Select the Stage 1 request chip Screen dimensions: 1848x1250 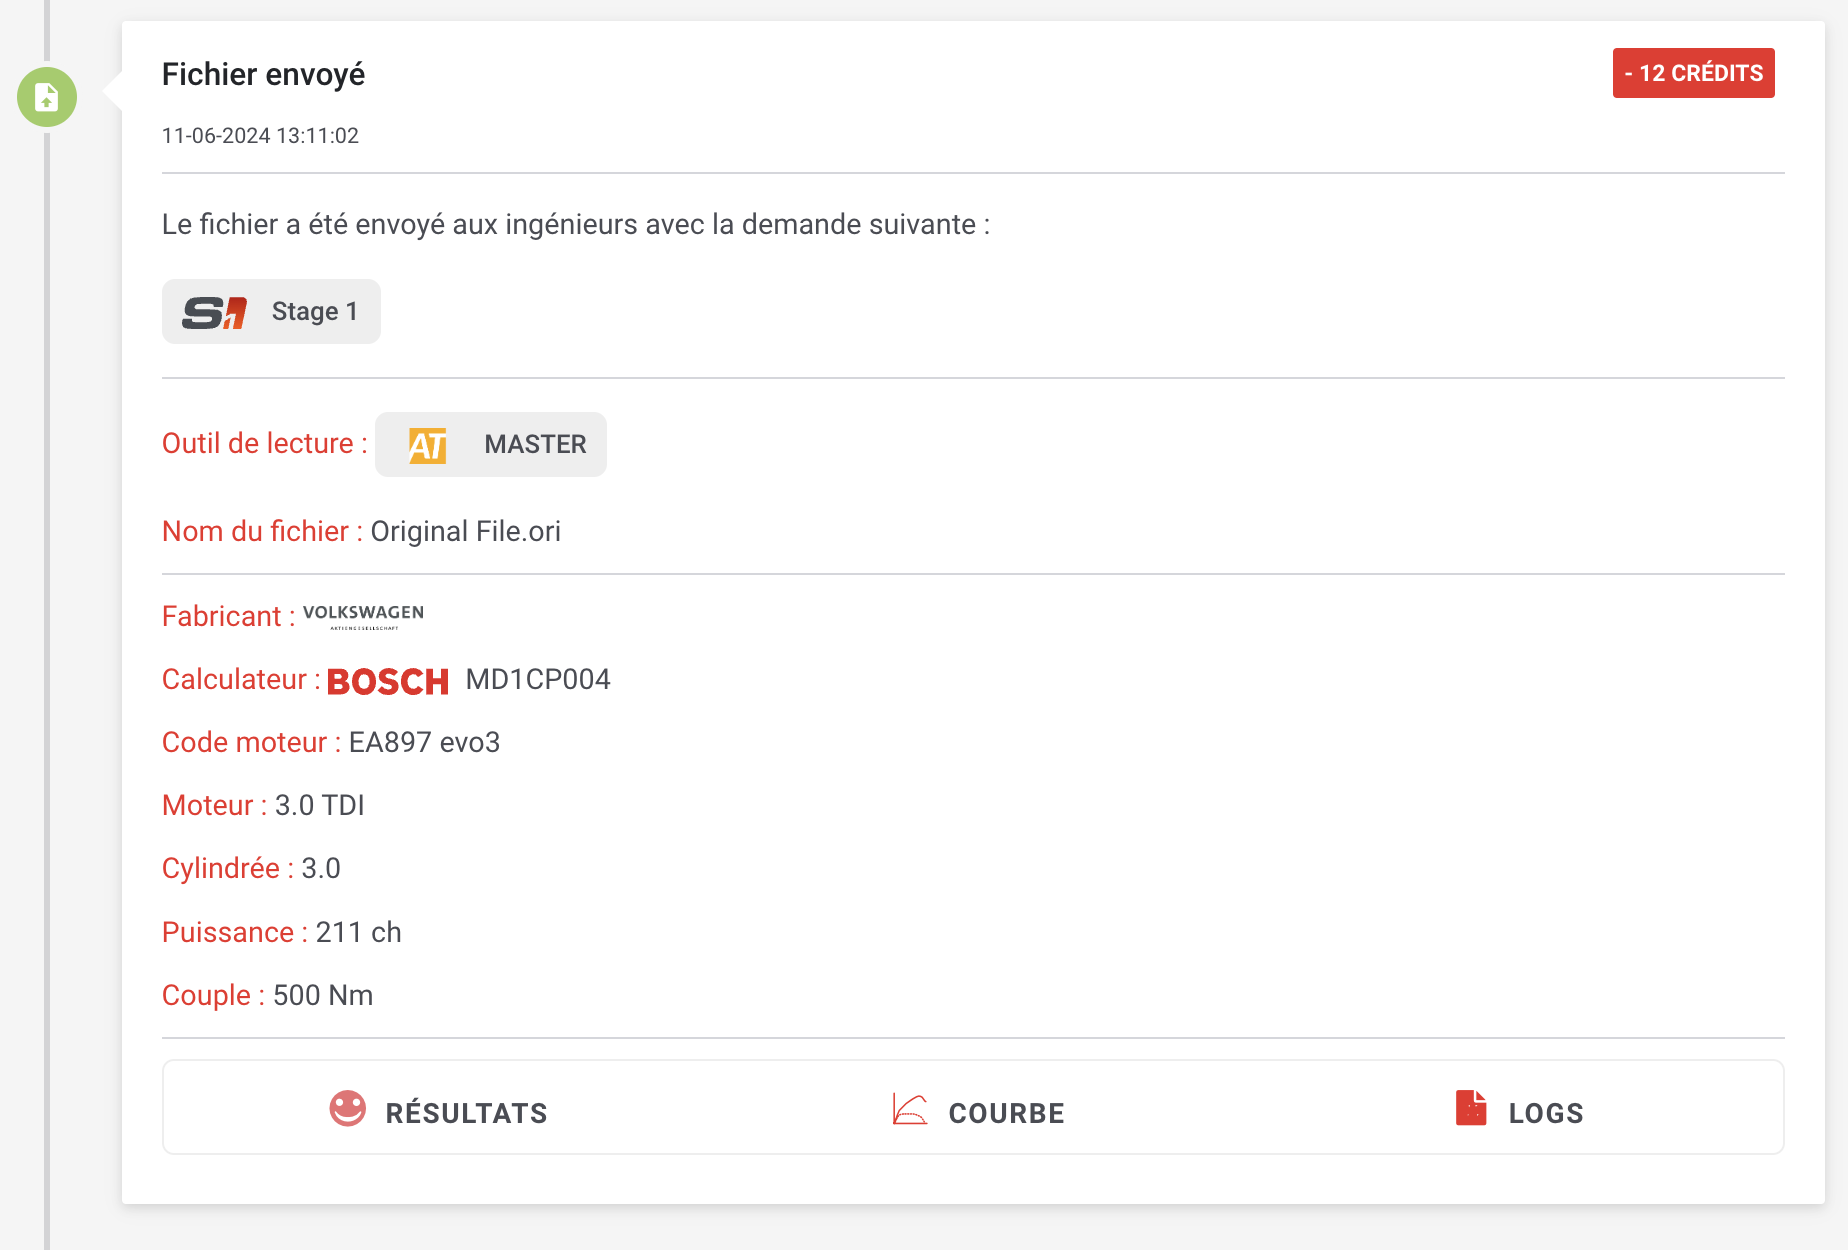pyautogui.click(x=271, y=312)
